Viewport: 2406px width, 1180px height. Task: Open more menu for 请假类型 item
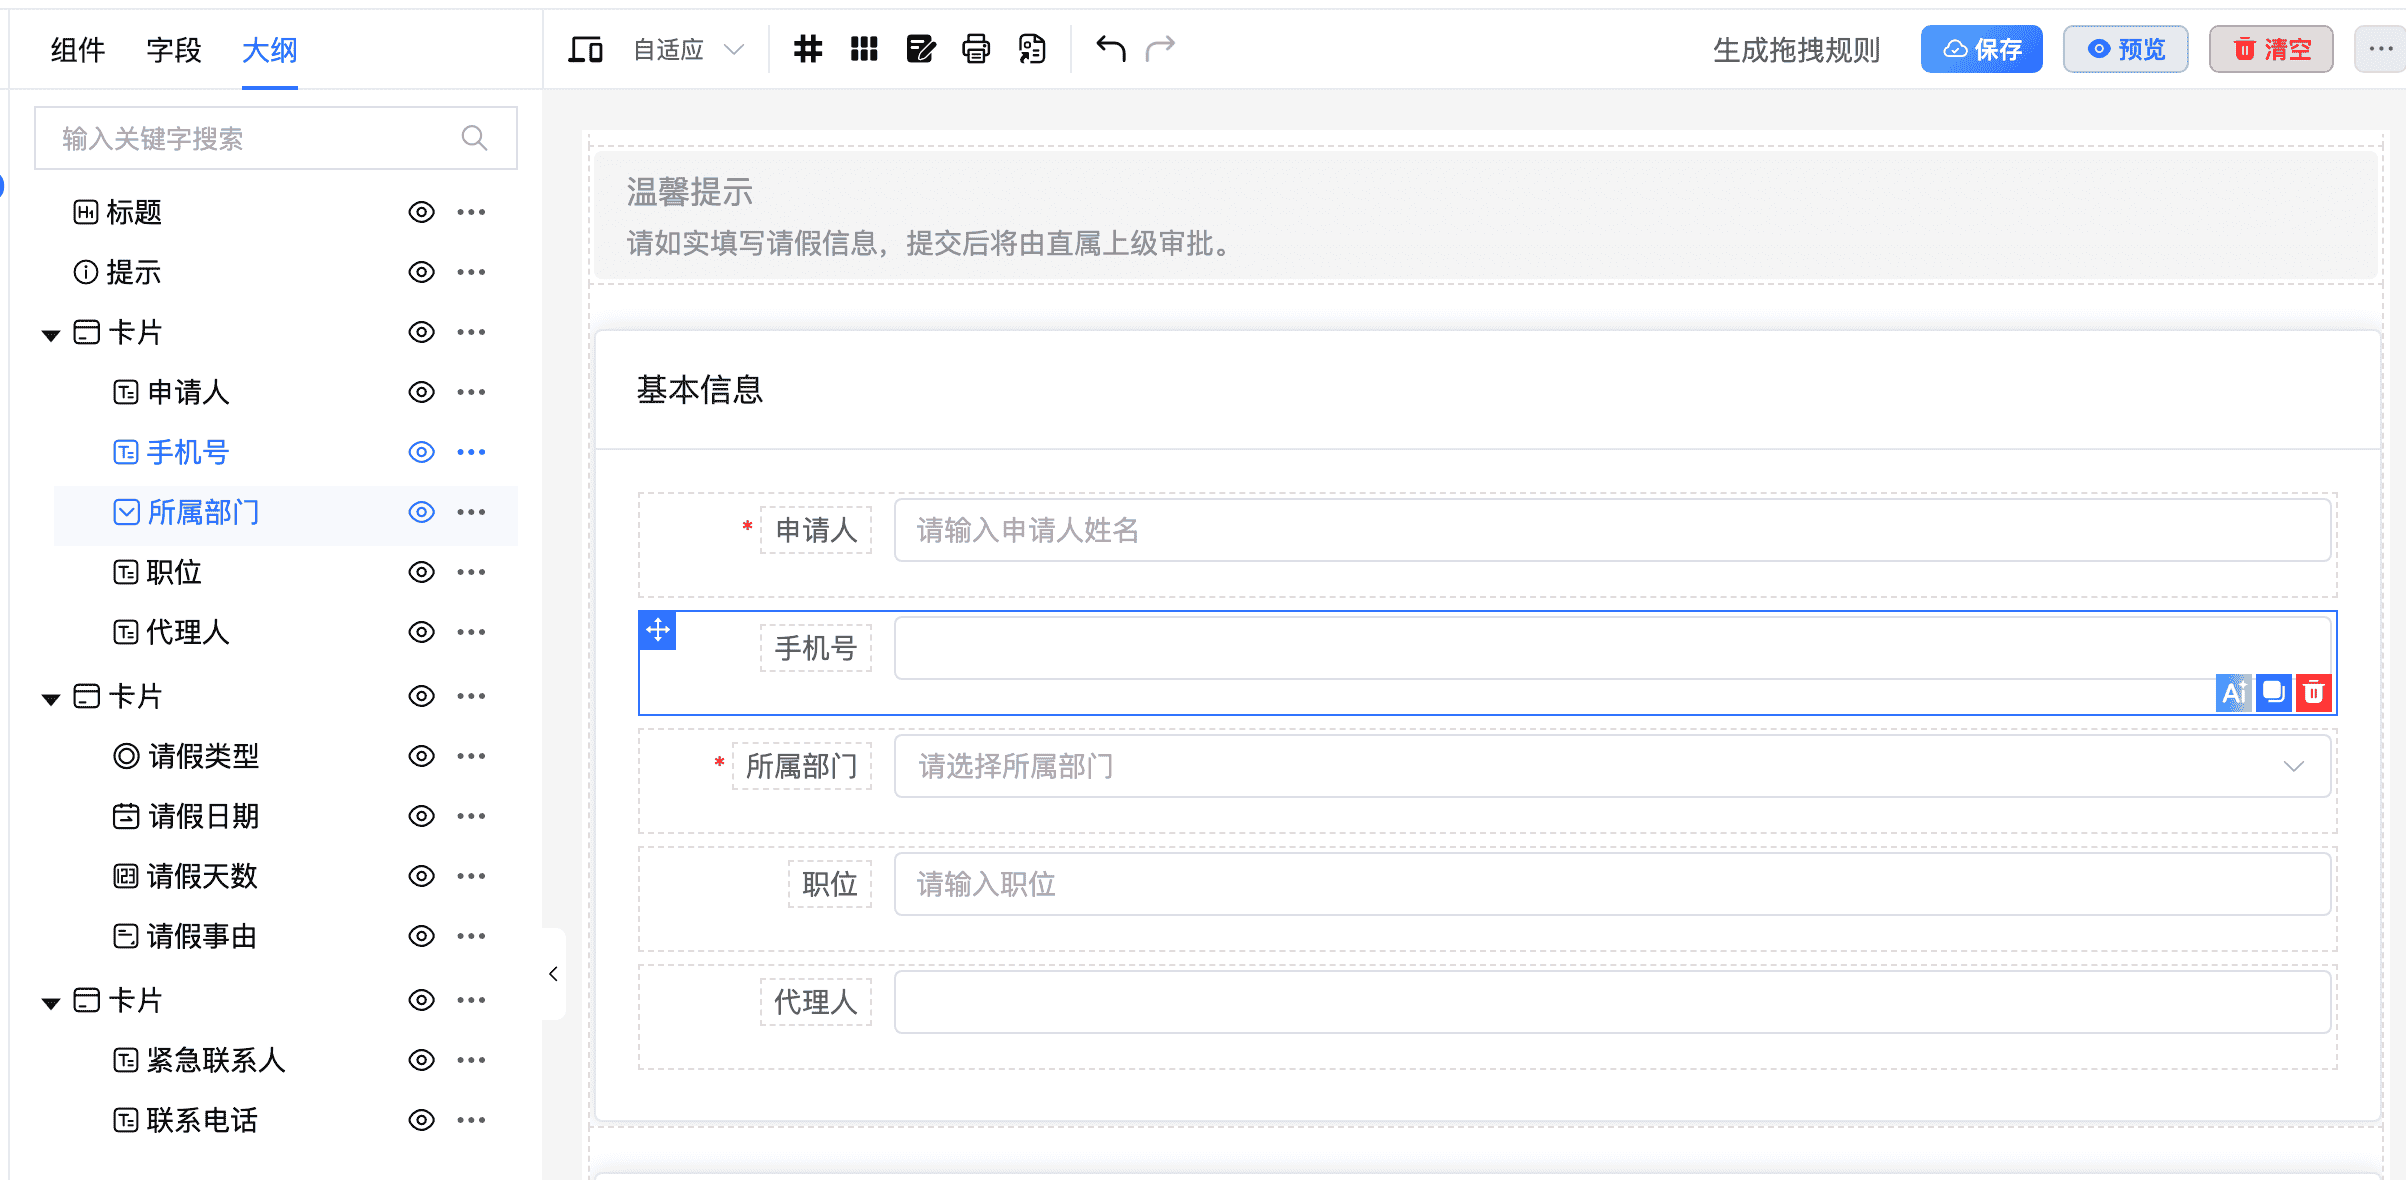471,756
